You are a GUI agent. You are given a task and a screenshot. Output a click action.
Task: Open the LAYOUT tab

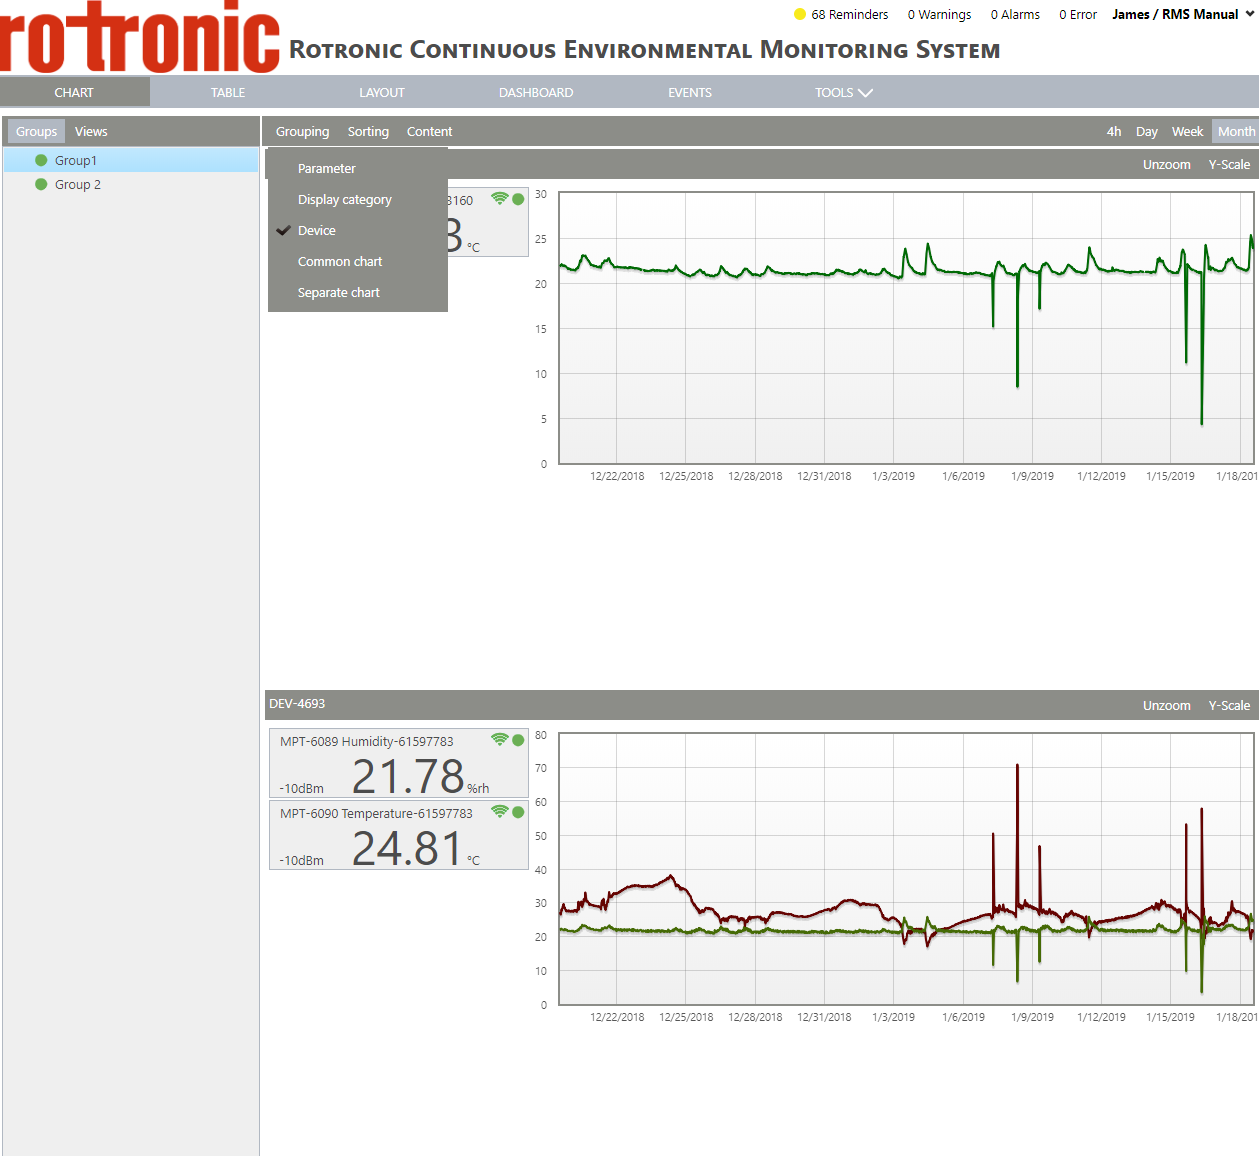[382, 92]
